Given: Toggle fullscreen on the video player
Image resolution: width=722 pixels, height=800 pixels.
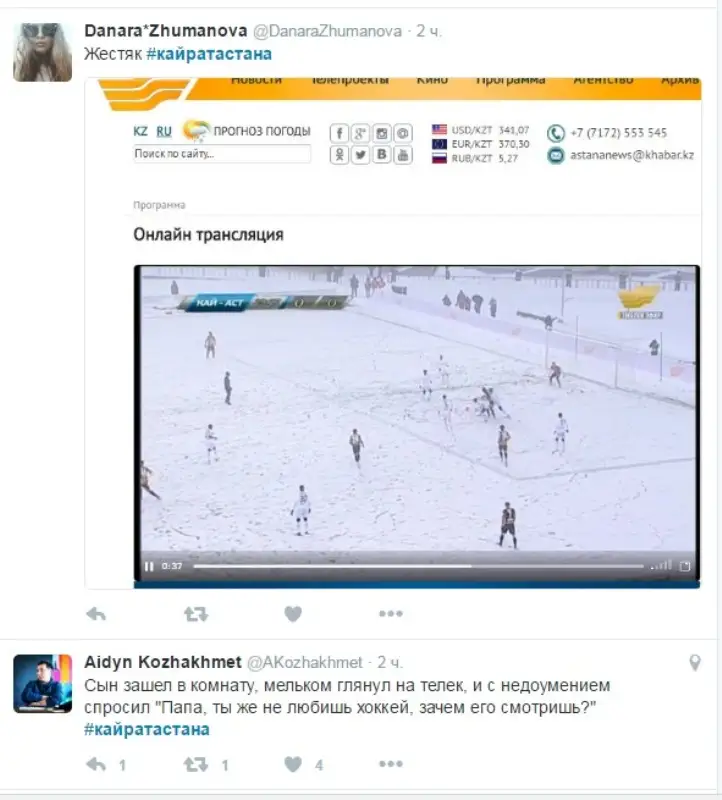Looking at the screenshot, I should (x=685, y=566).
